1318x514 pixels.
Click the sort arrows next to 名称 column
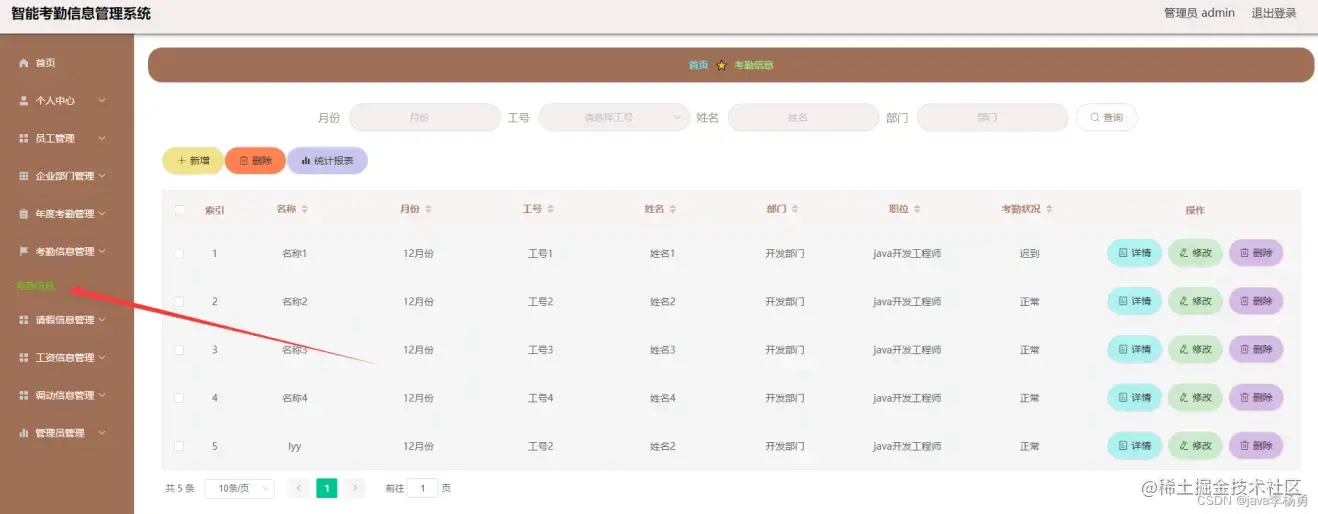[x=305, y=209]
